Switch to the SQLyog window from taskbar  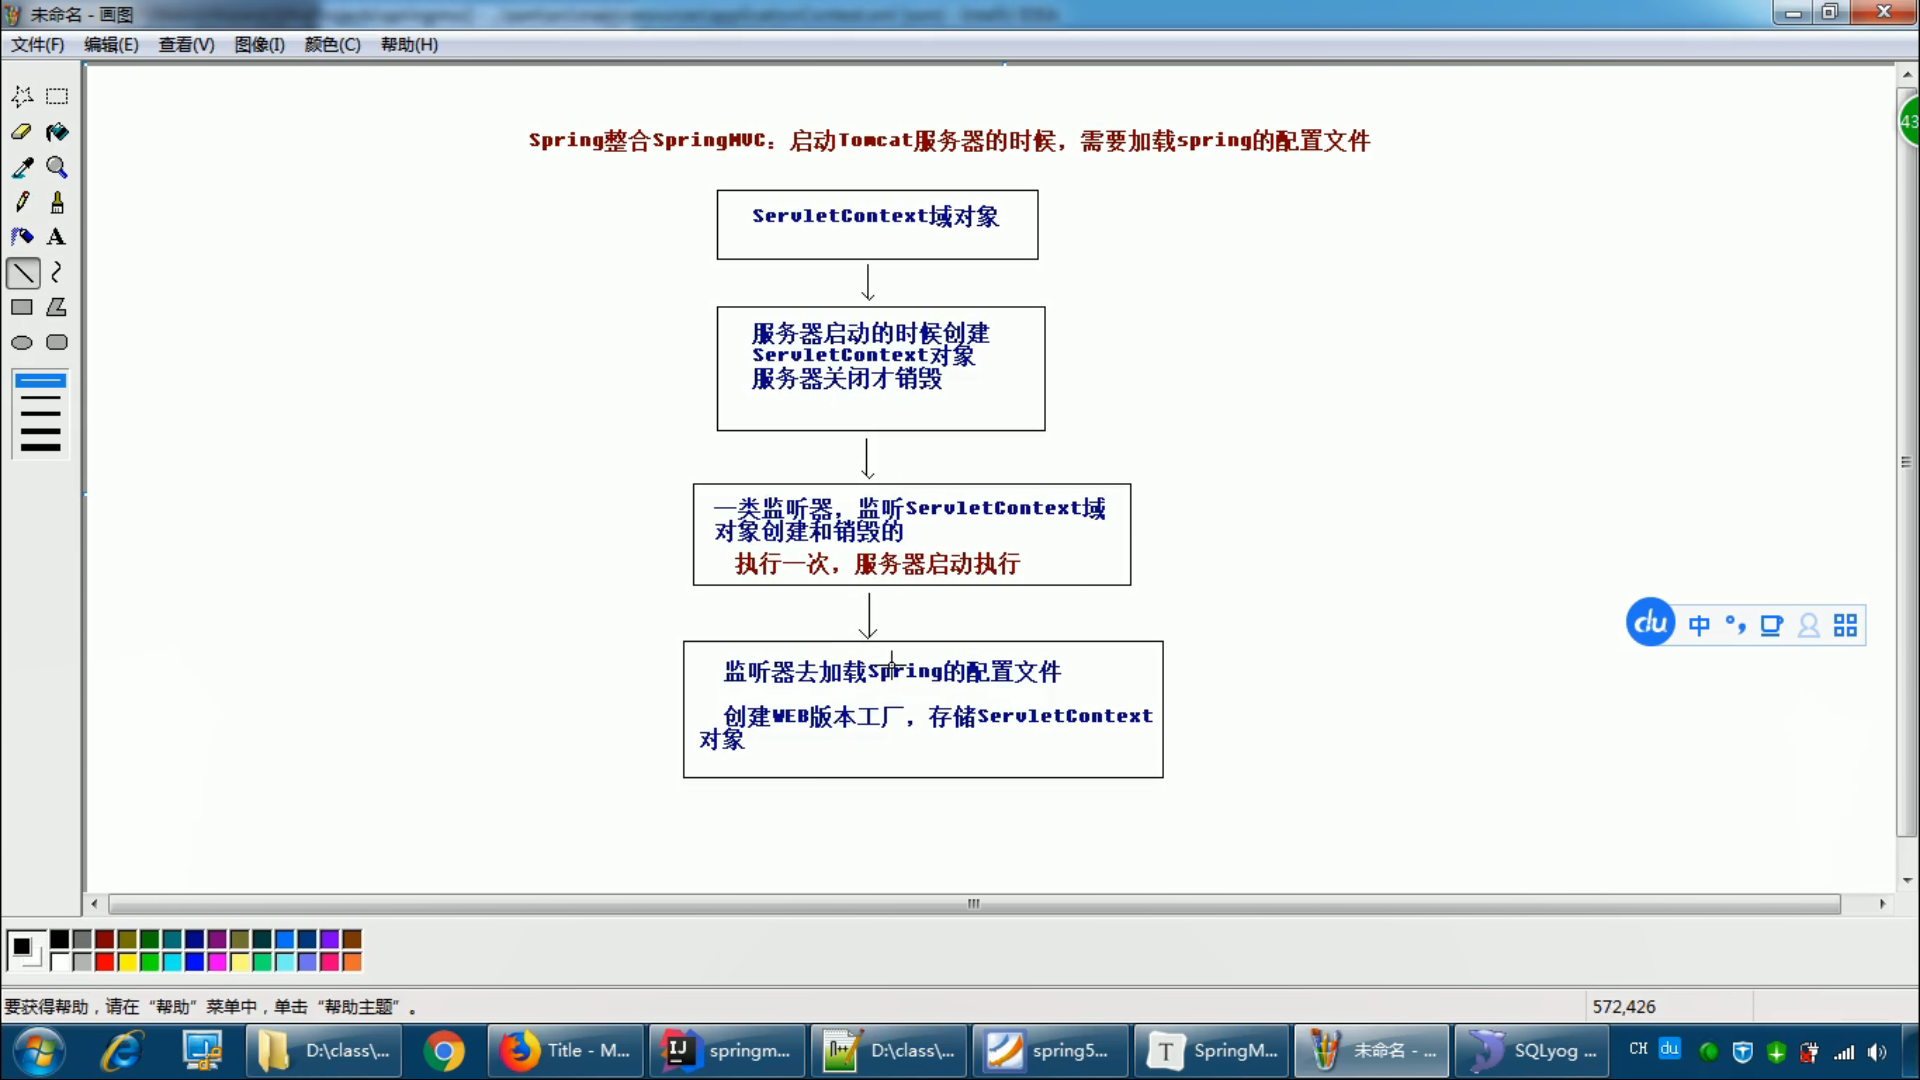(1532, 1051)
